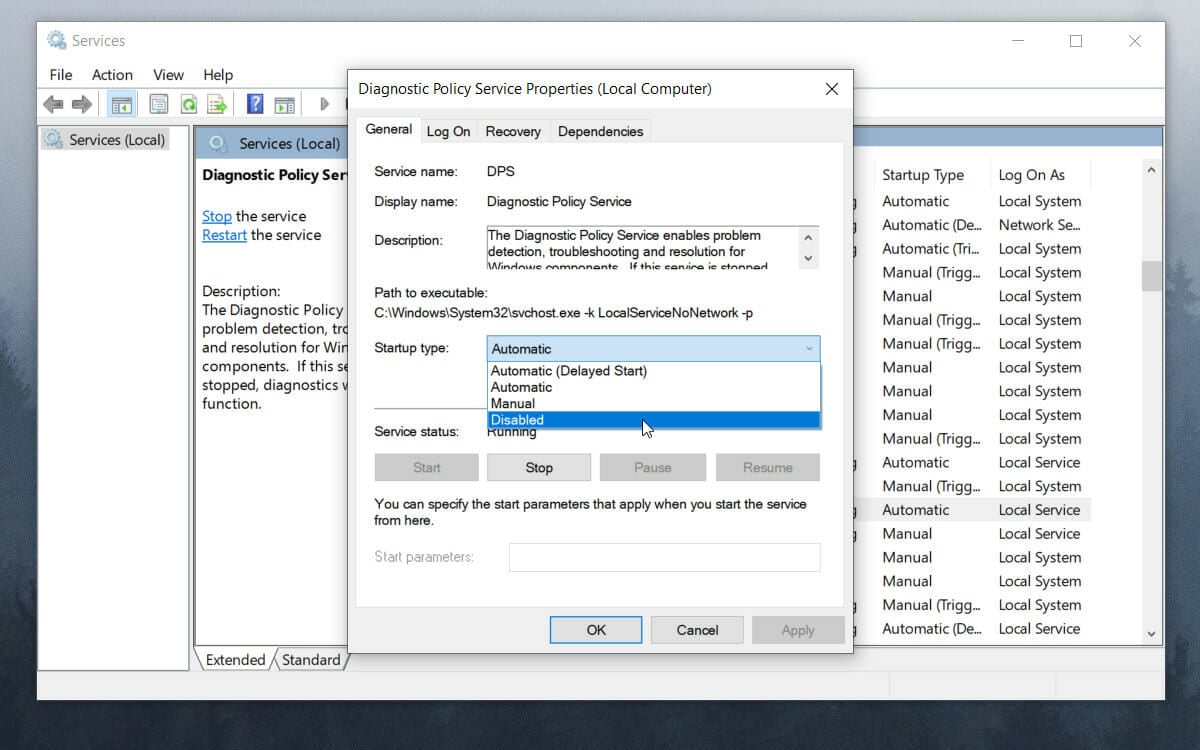
Task: Click the description box up arrow
Action: pos(809,238)
